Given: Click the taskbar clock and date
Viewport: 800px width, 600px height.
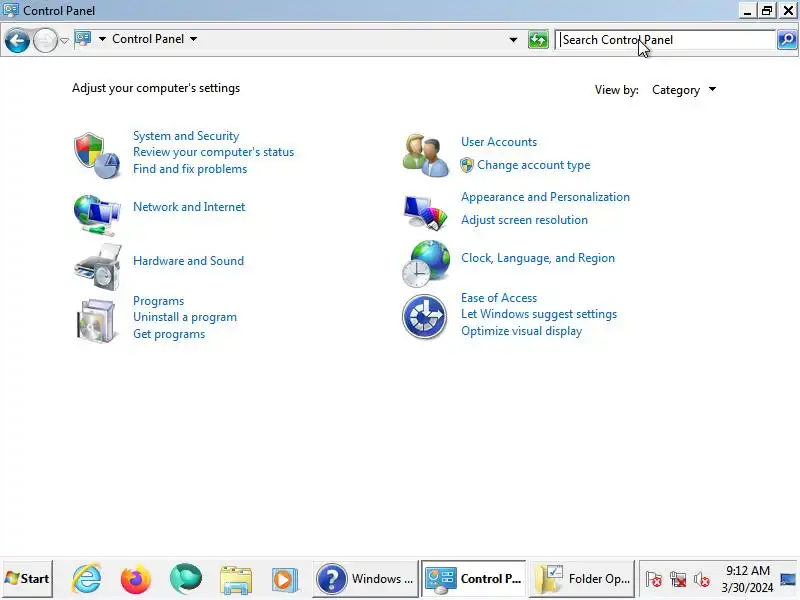Looking at the screenshot, I should [x=747, y=579].
